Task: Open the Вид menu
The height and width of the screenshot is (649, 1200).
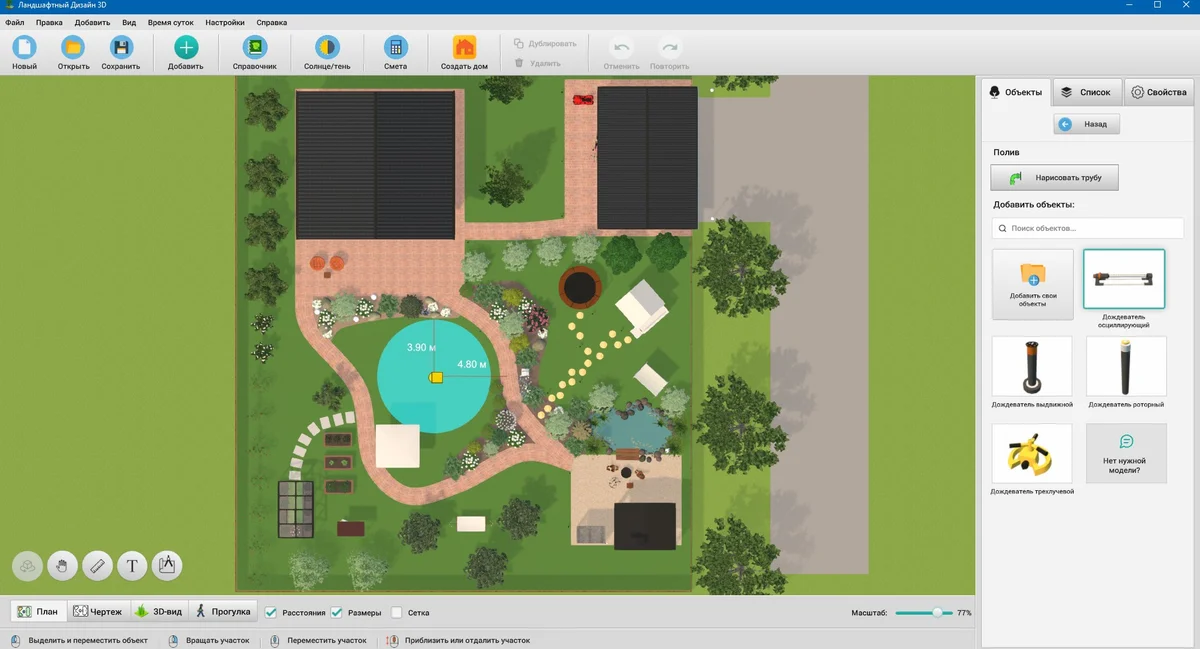Action: (x=129, y=22)
